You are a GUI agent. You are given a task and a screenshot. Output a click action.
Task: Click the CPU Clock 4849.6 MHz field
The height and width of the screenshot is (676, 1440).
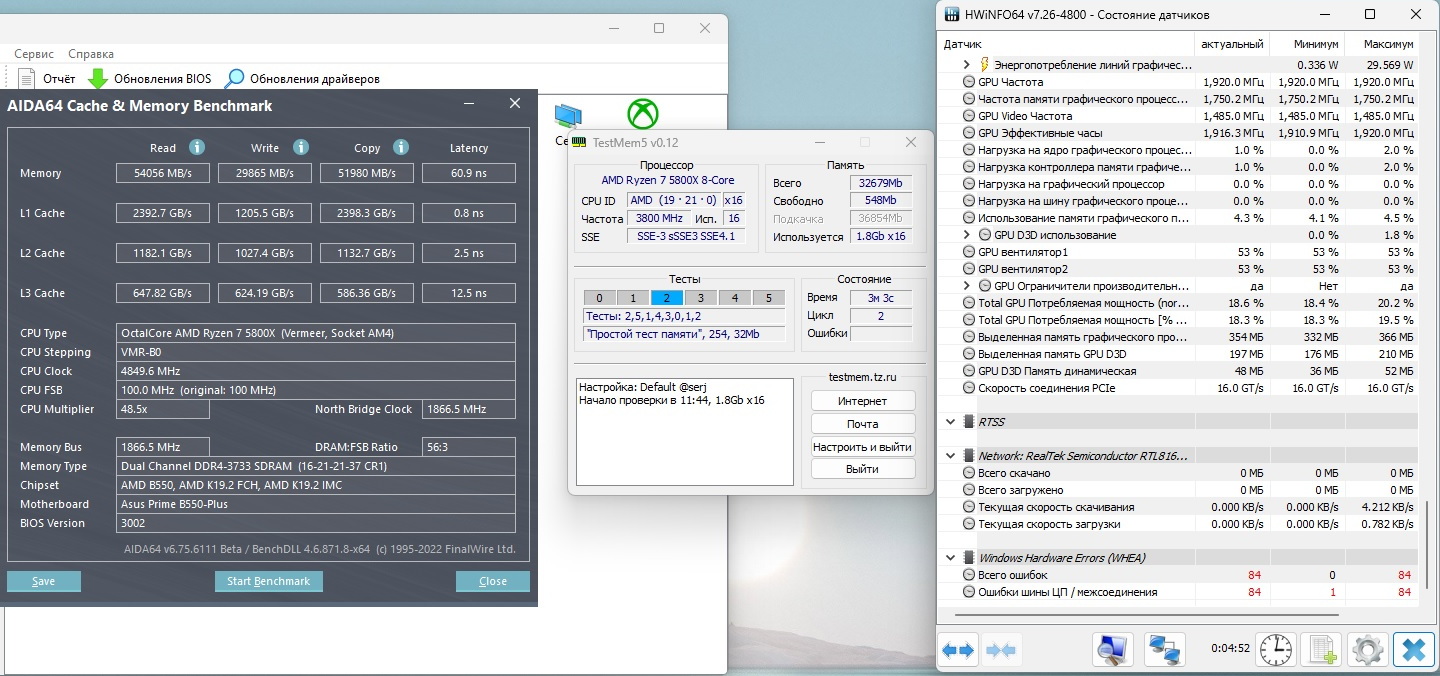pyautogui.click(x=317, y=371)
